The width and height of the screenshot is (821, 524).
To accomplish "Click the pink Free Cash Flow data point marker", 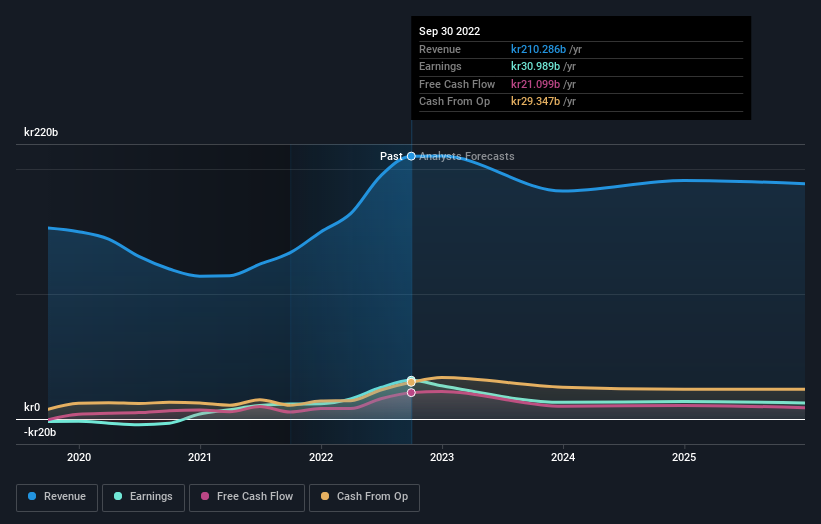I will click(412, 393).
